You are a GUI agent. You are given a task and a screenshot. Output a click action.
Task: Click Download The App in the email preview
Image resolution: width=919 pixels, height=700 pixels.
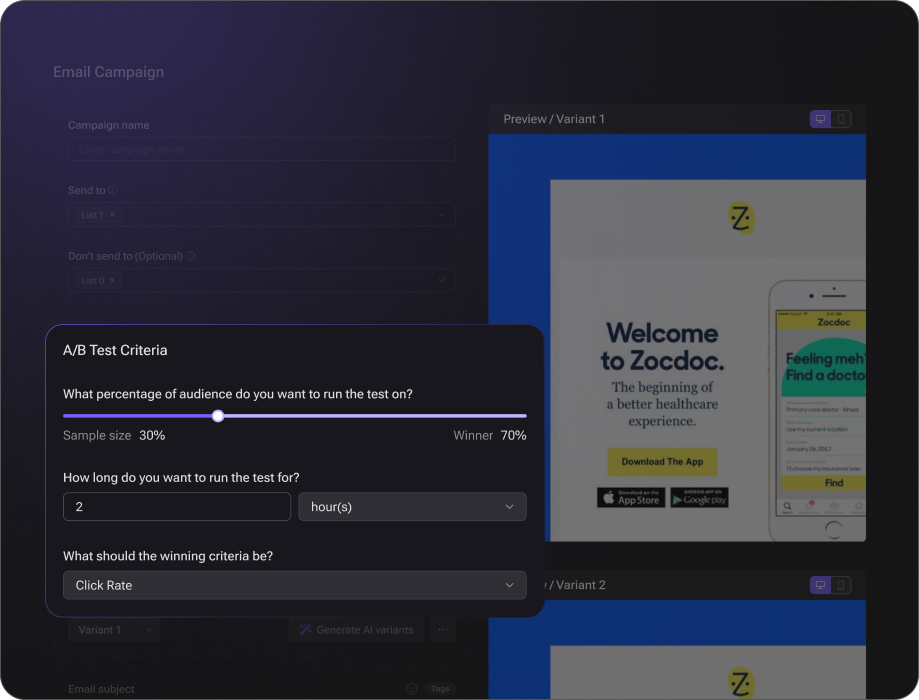[662, 462]
